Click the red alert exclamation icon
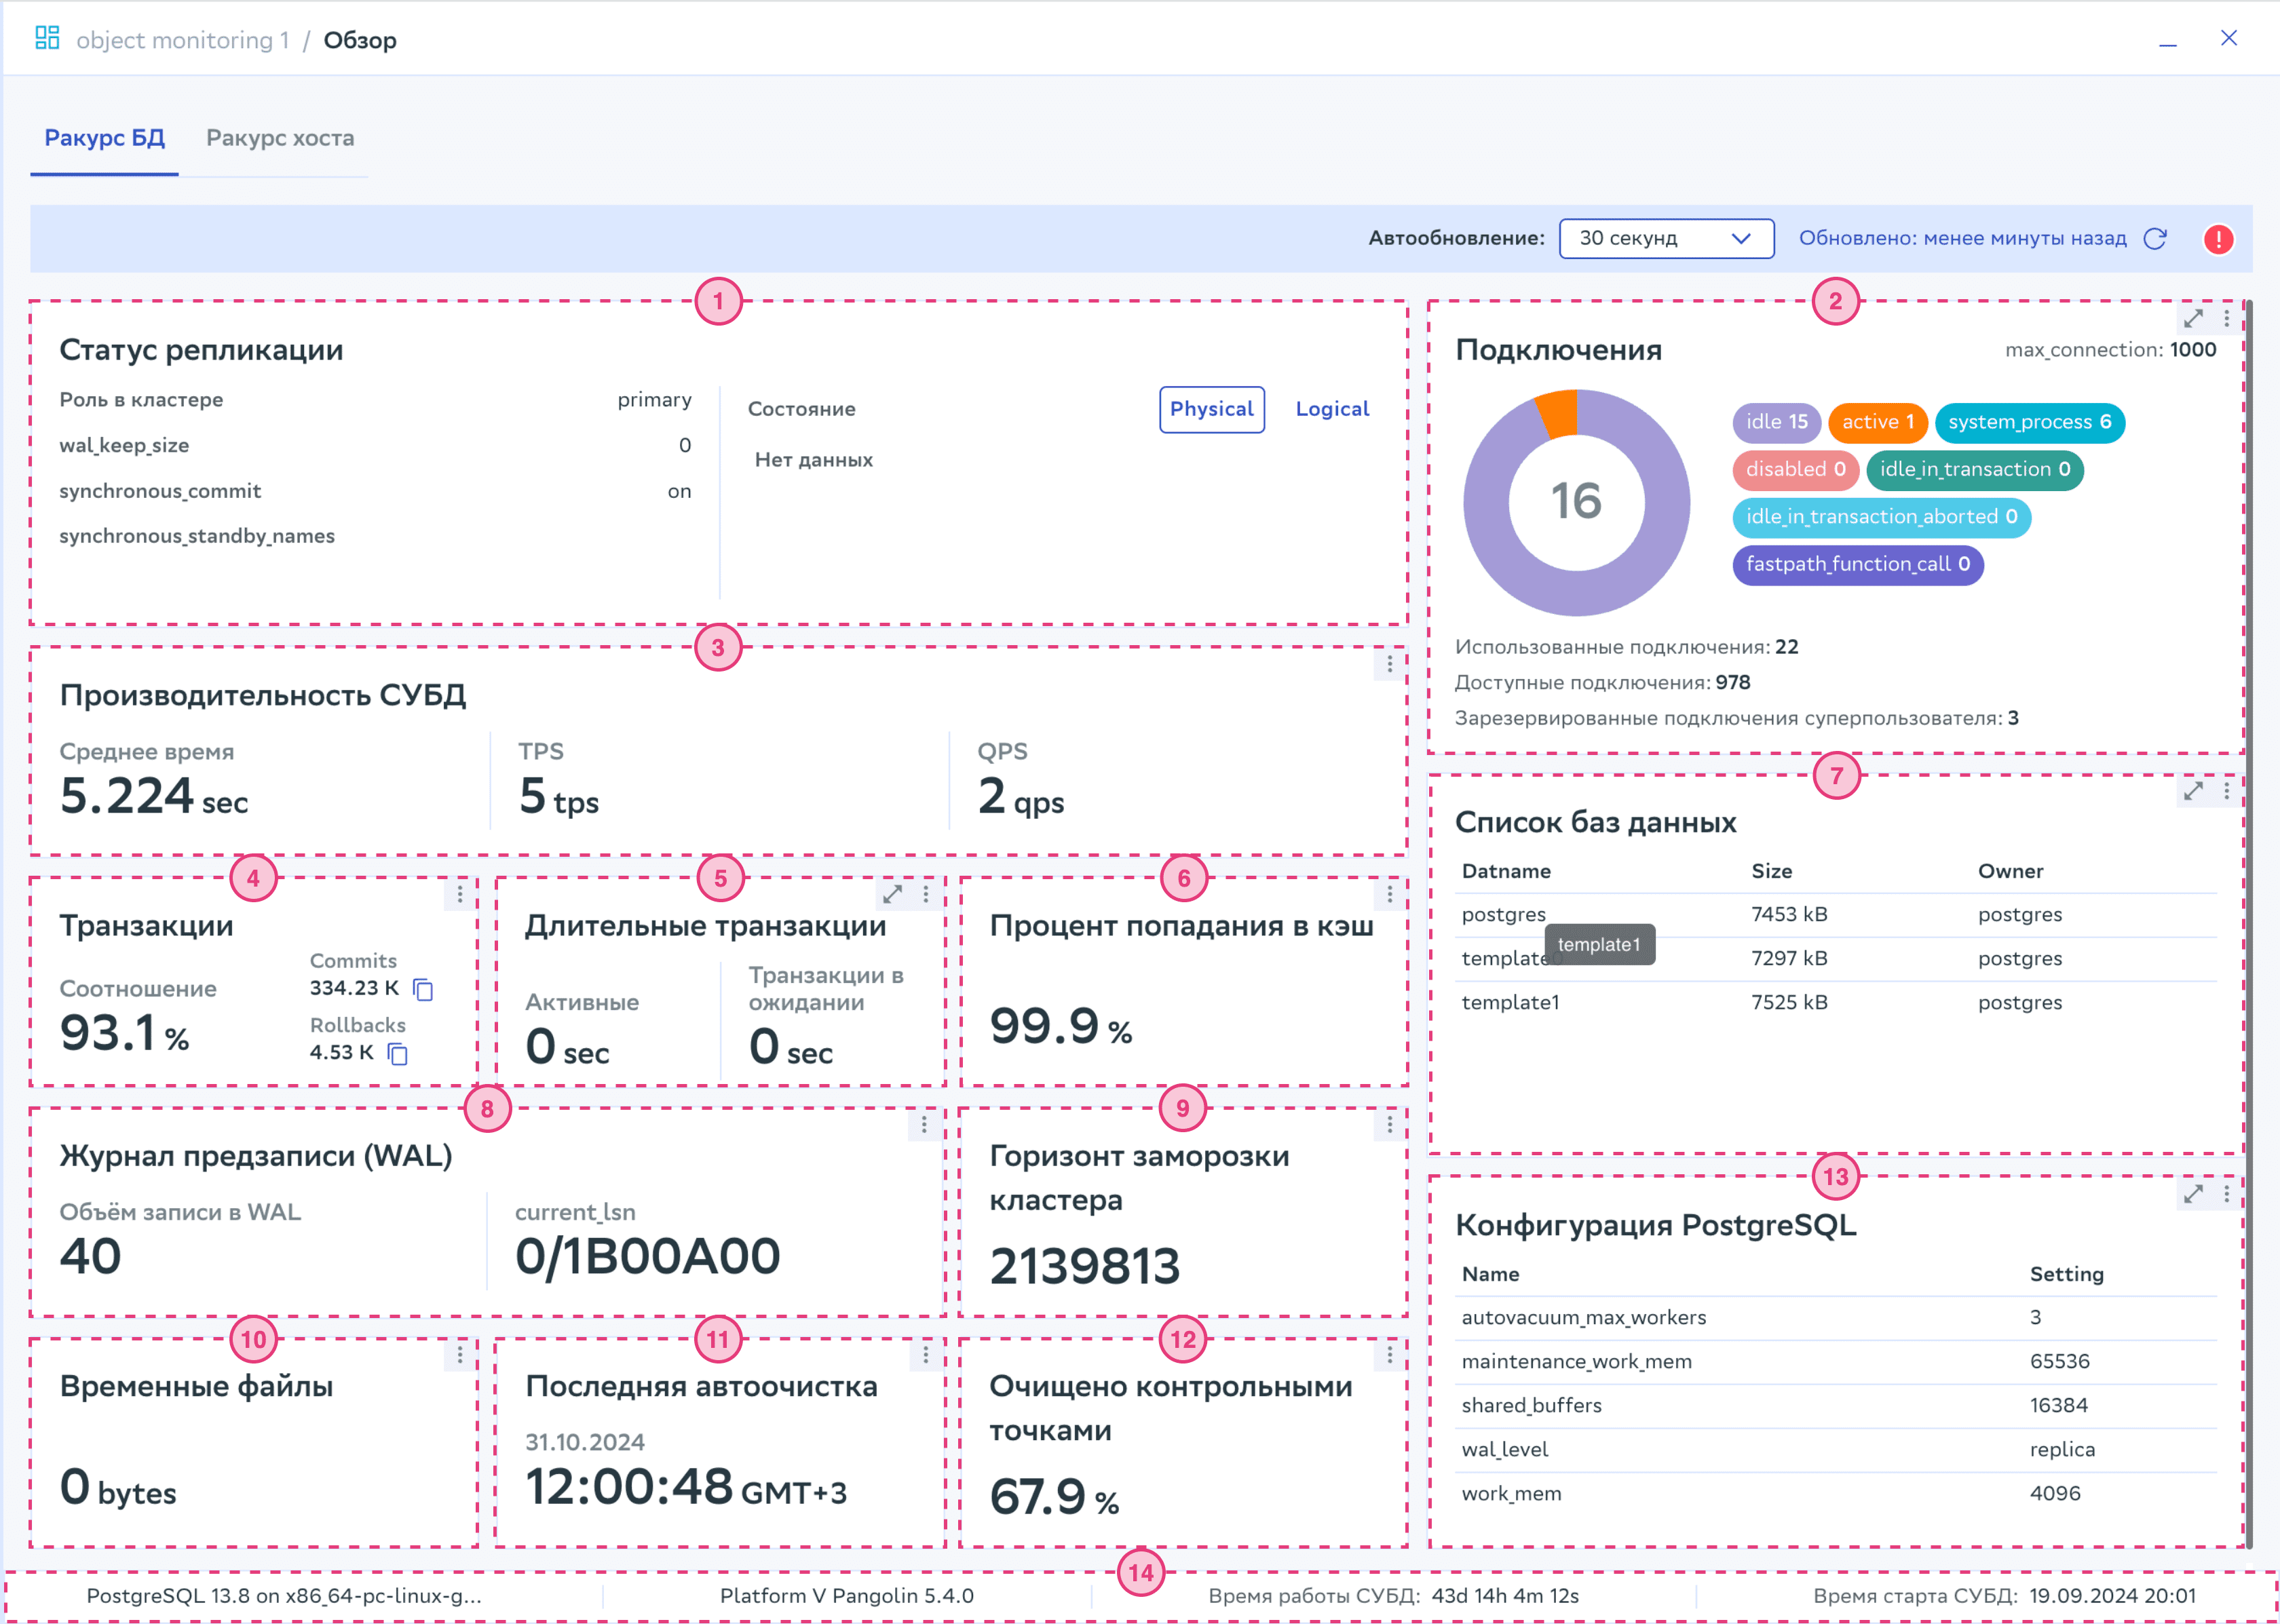 [x=2218, y=239]
